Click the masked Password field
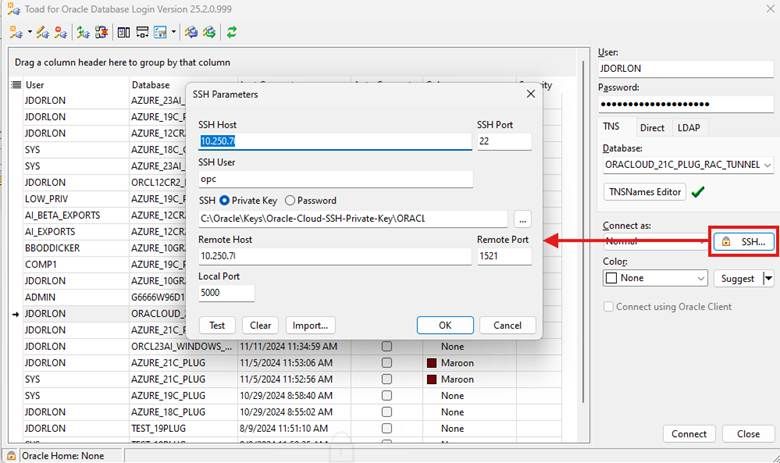The image size is (780, 463). (686, 104)
